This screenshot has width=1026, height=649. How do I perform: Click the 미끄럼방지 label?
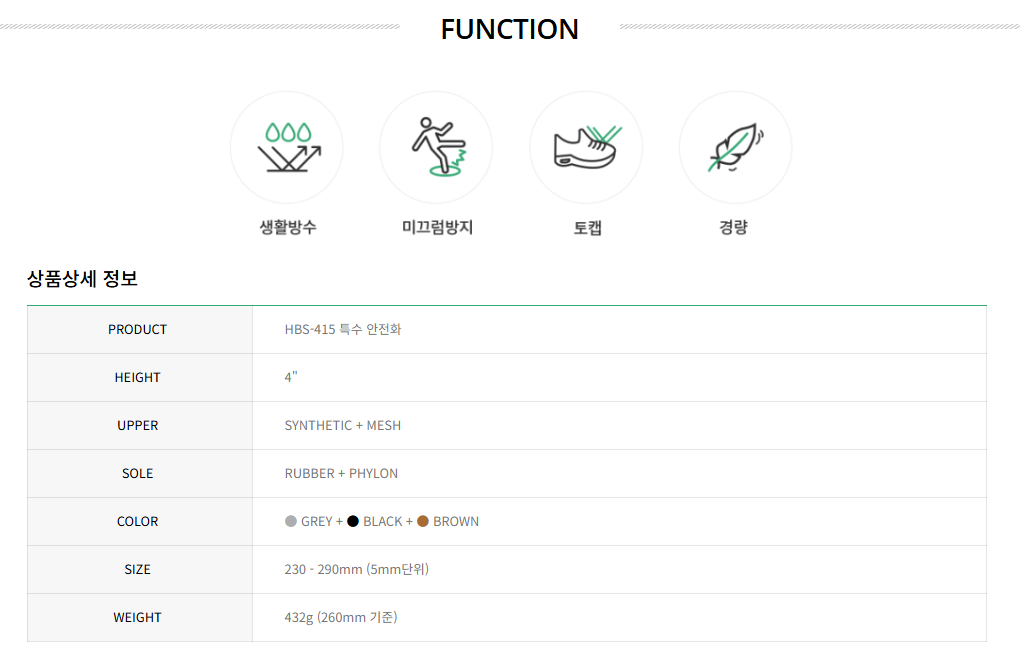[x=437, y=227]
